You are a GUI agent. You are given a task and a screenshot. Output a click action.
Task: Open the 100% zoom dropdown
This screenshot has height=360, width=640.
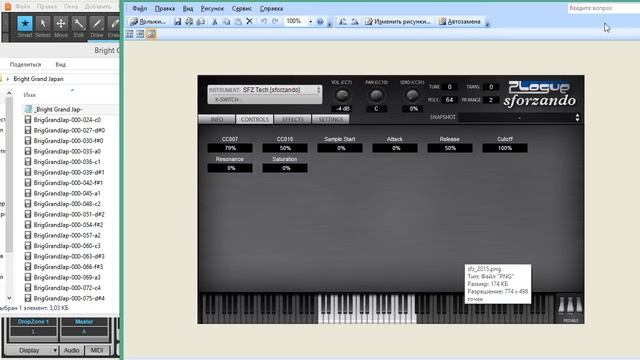310,22
